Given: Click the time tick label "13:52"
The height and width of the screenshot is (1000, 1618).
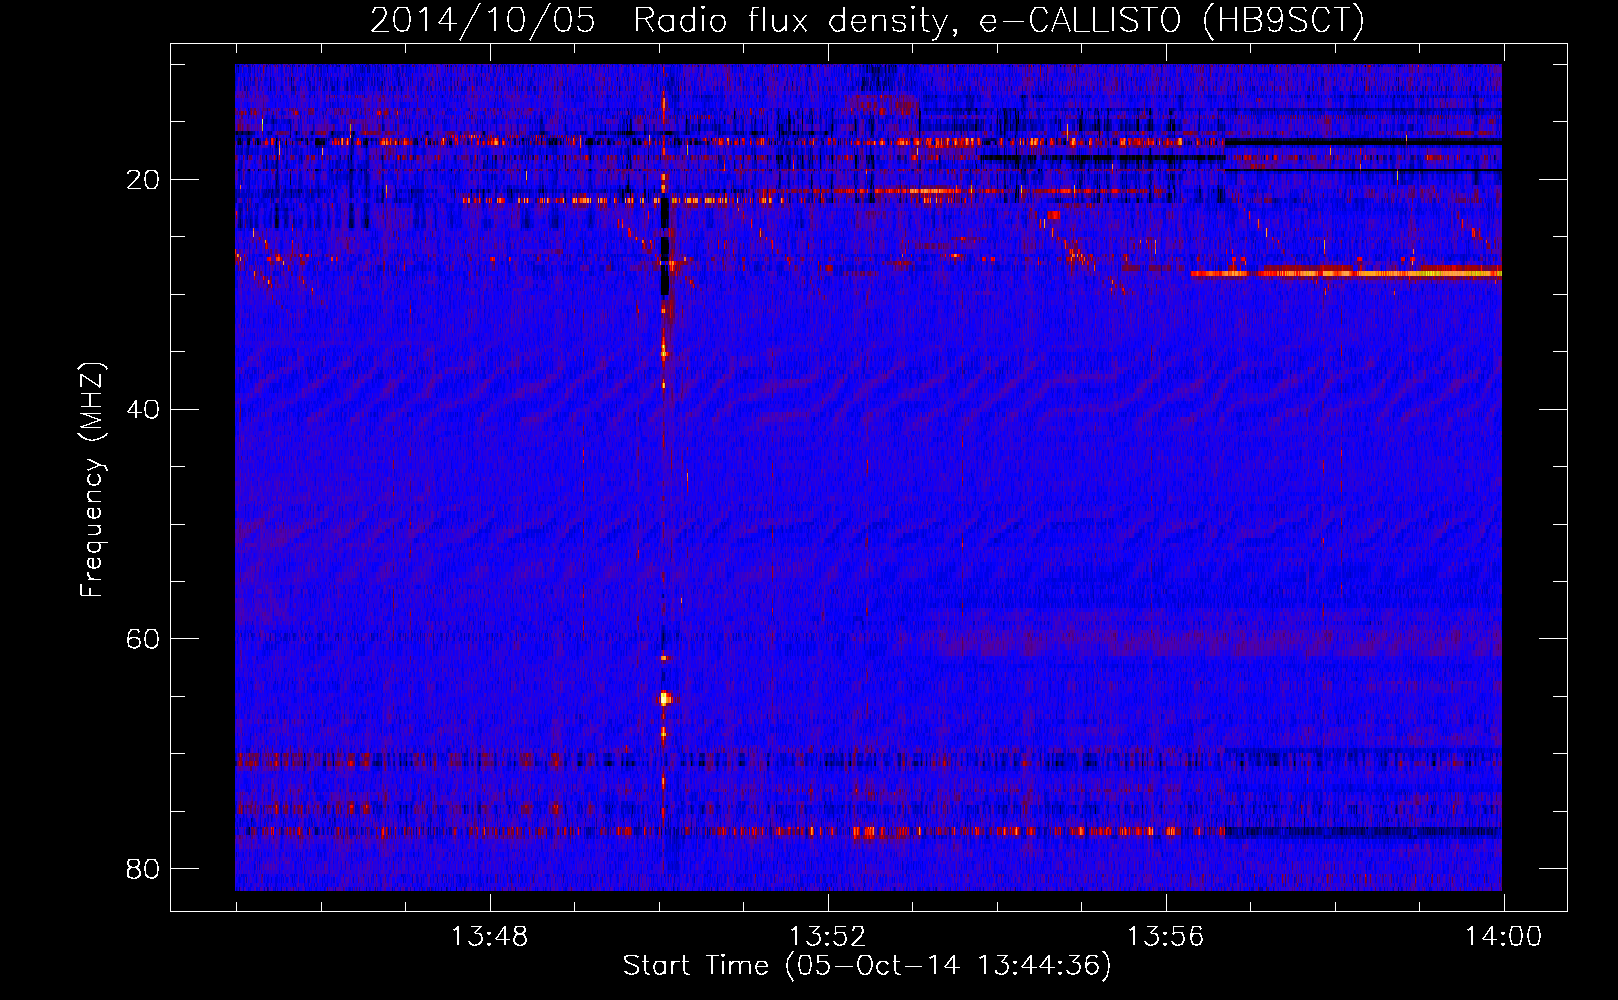Looking at the screenshot, I should (x=827, y=937).
